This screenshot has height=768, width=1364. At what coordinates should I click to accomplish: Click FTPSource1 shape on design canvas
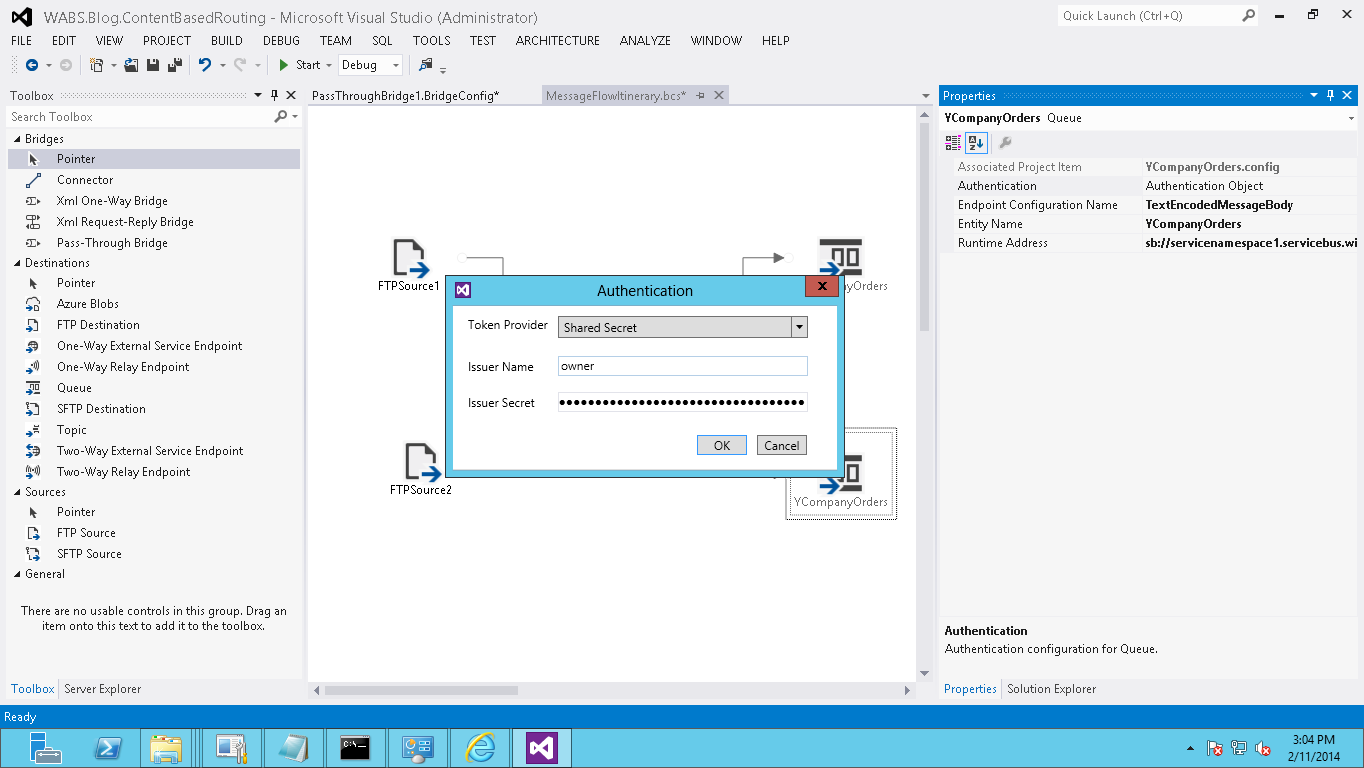pyautogui.click(x=410, y=265)
